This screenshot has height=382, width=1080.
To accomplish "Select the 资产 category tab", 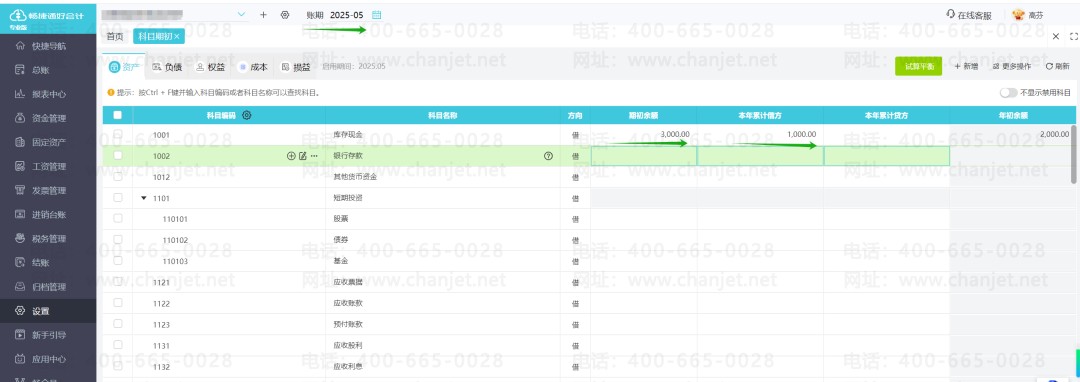I will (x=124, y=67).
